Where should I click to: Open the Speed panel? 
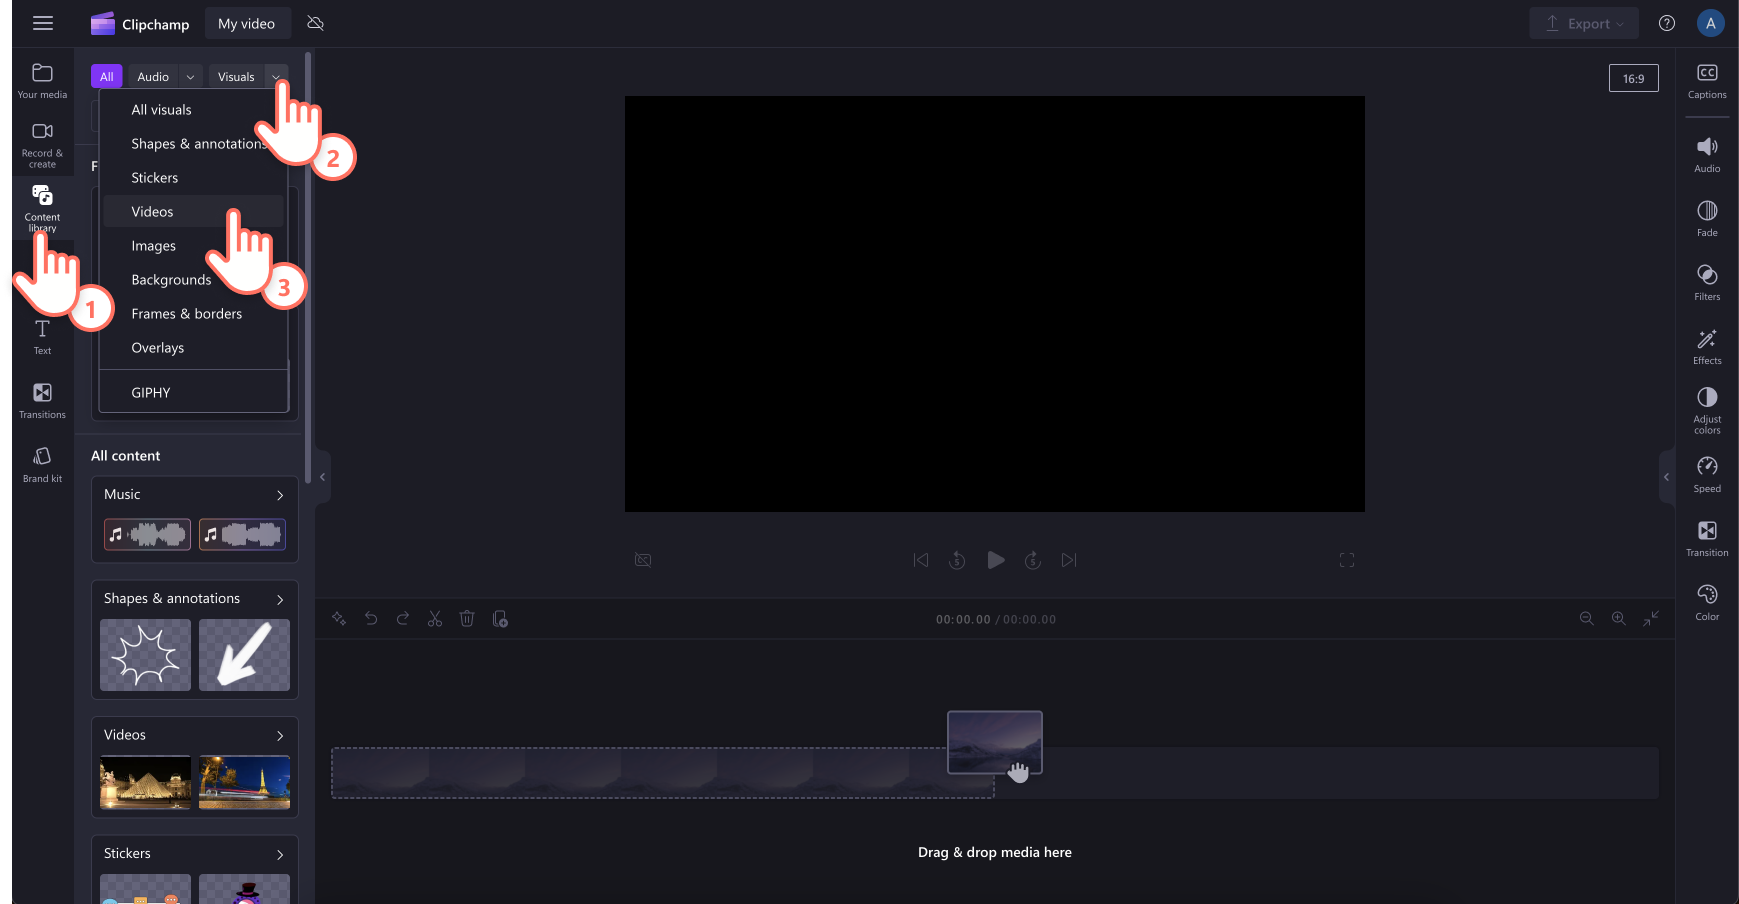[x=1707, y=475]
